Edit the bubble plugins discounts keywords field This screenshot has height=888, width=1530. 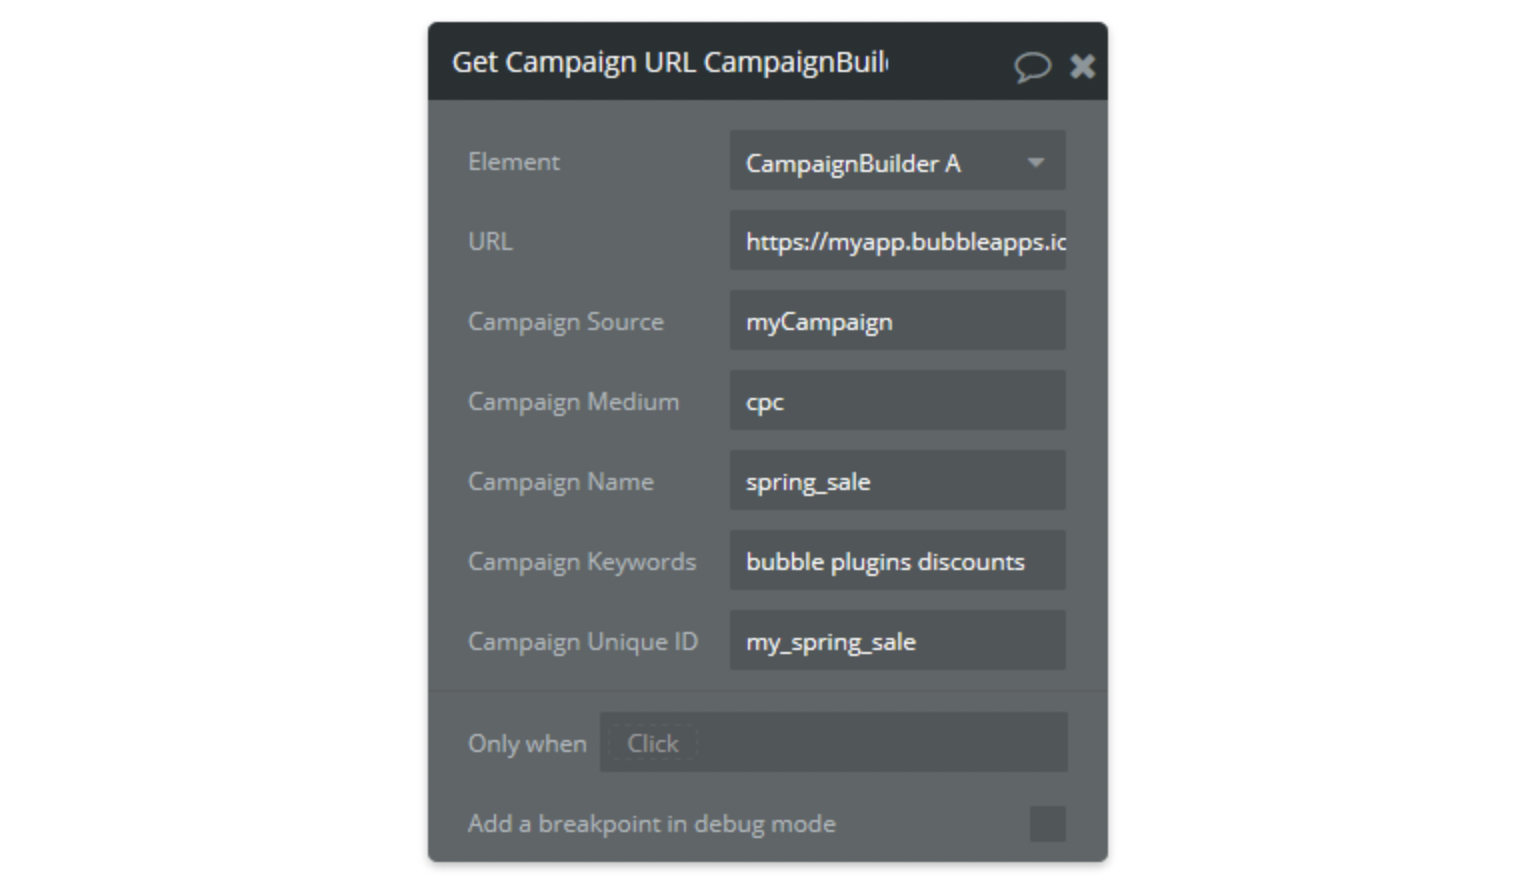click(x=897, y=561)
